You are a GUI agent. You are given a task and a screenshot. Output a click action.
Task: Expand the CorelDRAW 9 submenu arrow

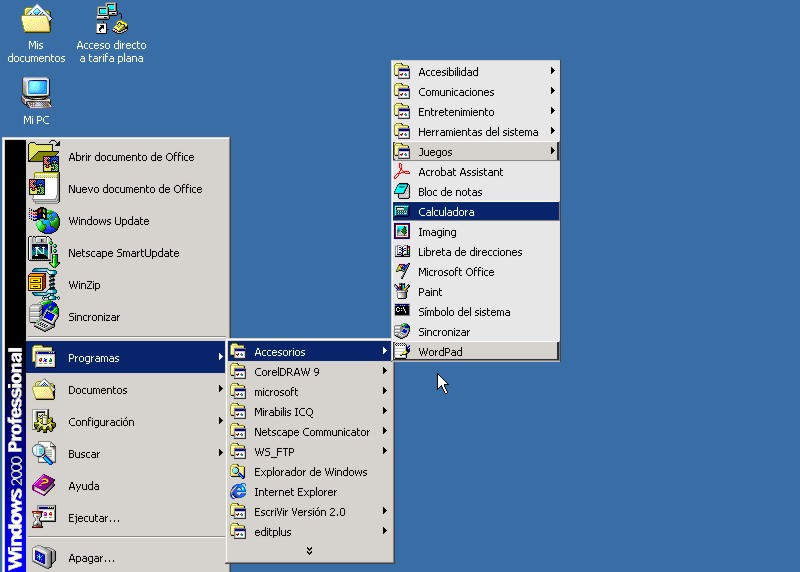click(x=385, y=371)
